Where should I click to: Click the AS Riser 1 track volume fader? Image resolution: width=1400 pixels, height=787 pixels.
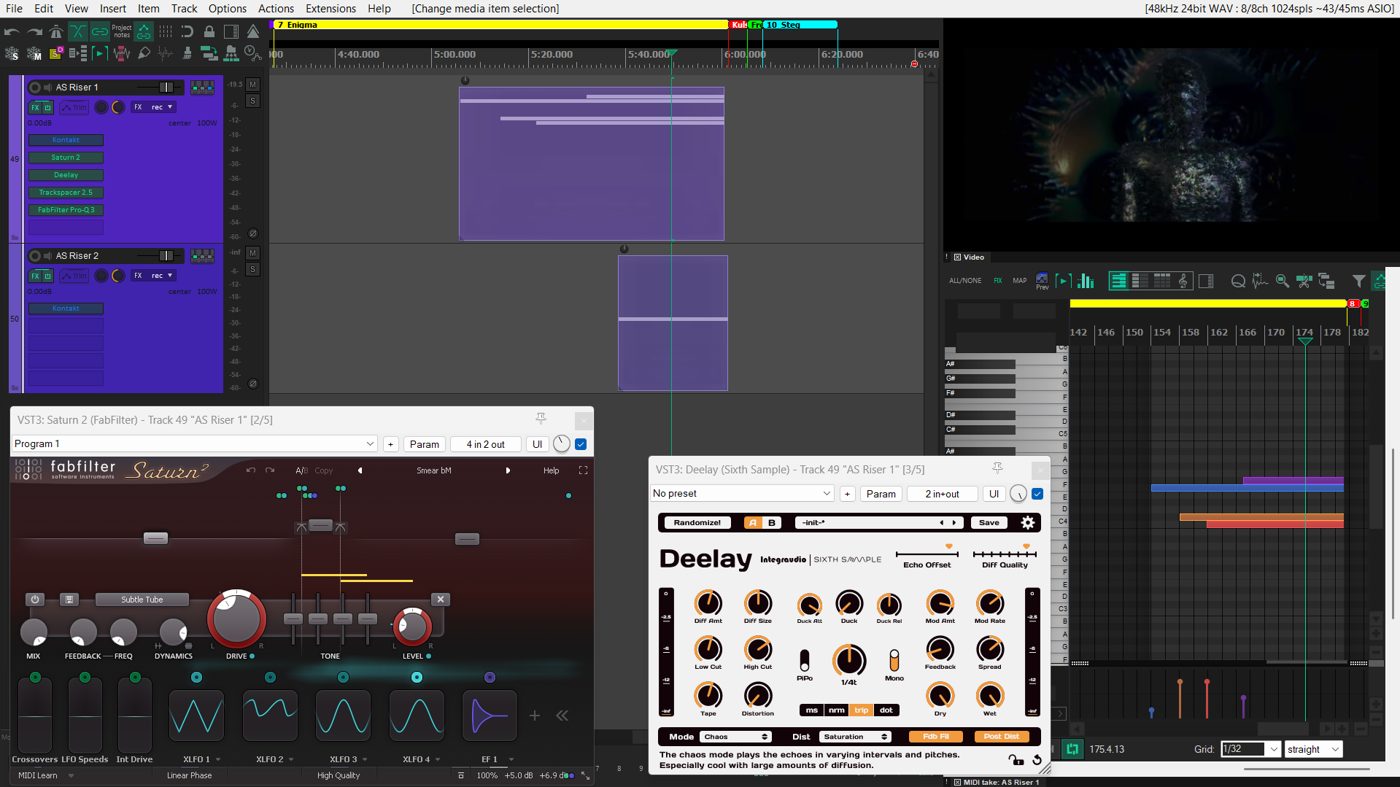pyautogui.click(x=166, y=87)
